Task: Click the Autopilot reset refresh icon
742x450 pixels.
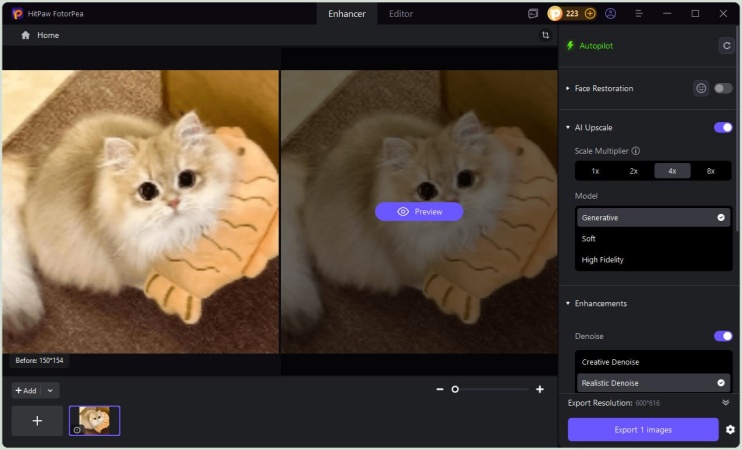Action: (724, 45)
